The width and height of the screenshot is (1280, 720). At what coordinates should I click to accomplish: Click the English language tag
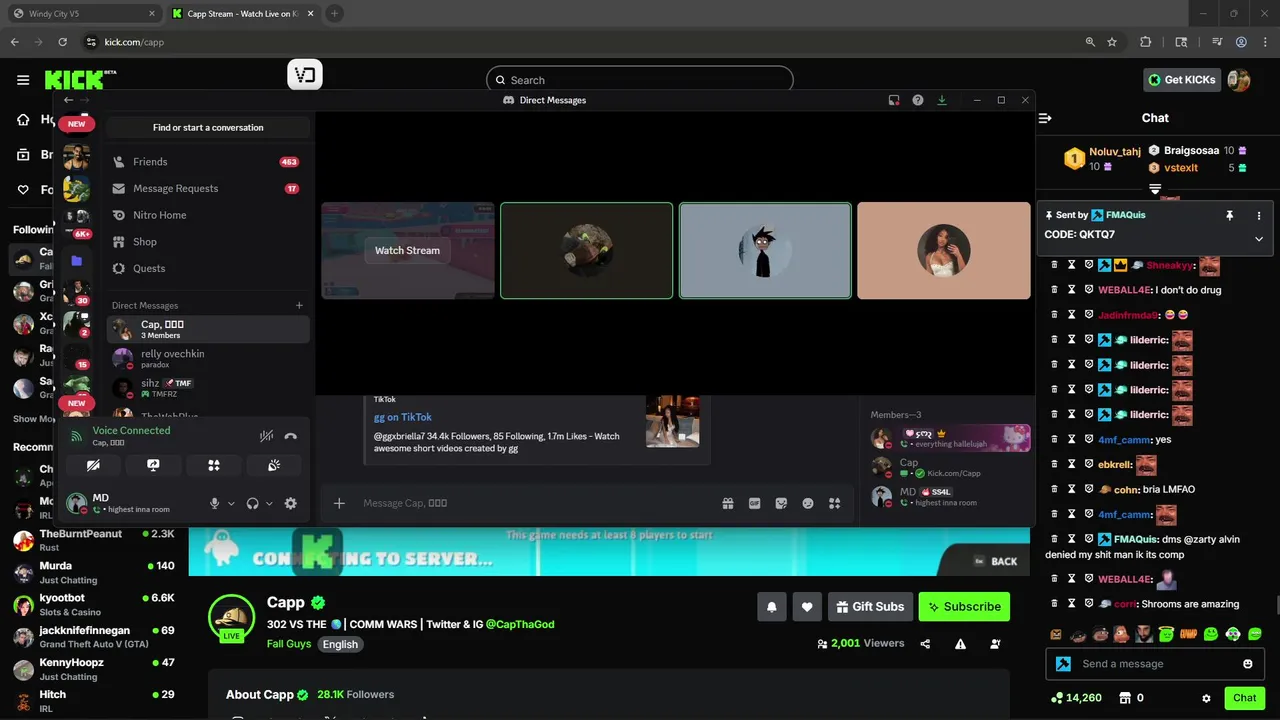pos(340,644)
